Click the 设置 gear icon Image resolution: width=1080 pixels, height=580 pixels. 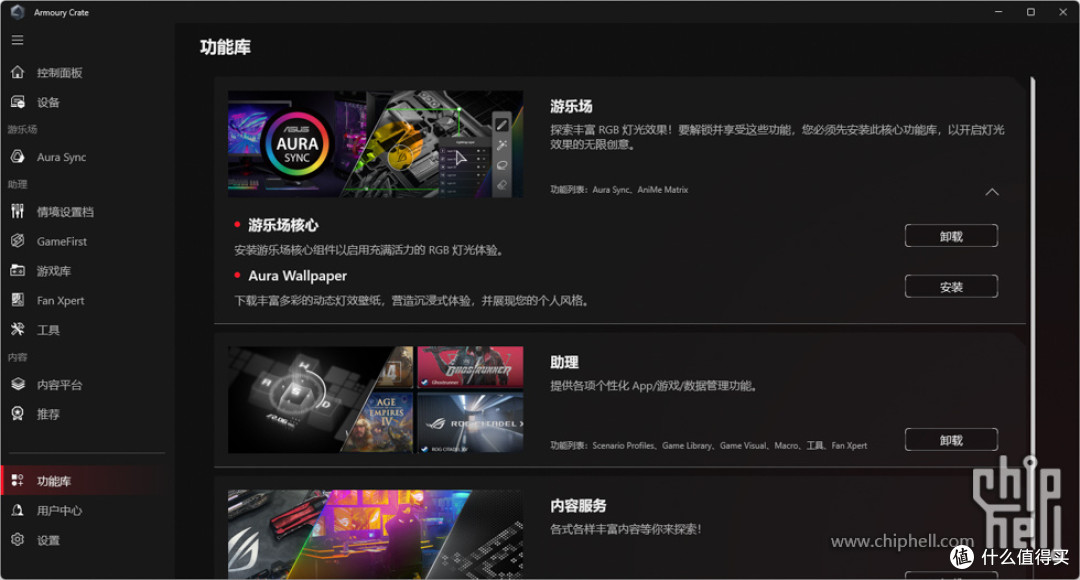(x=18, y=539)
